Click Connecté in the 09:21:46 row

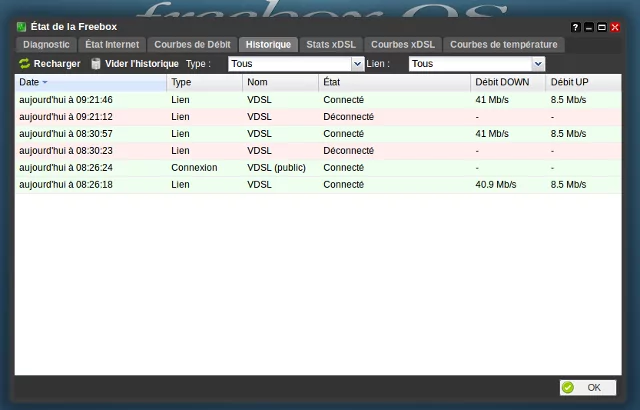pos(343,100)
